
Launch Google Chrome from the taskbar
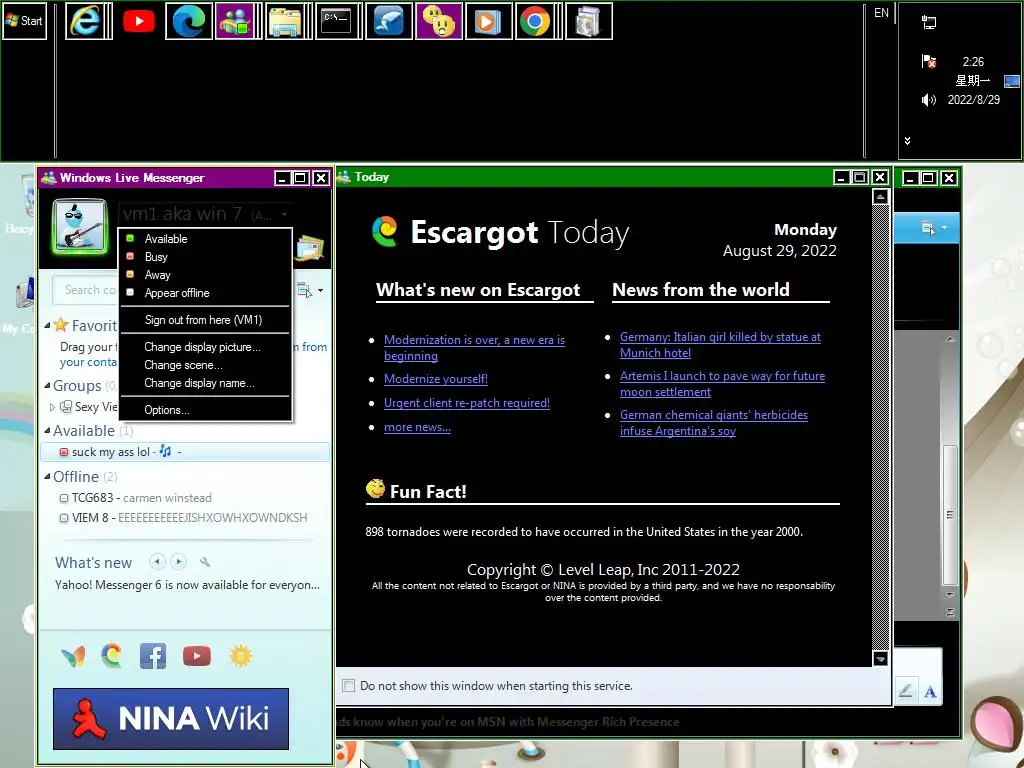click(535, 22)
